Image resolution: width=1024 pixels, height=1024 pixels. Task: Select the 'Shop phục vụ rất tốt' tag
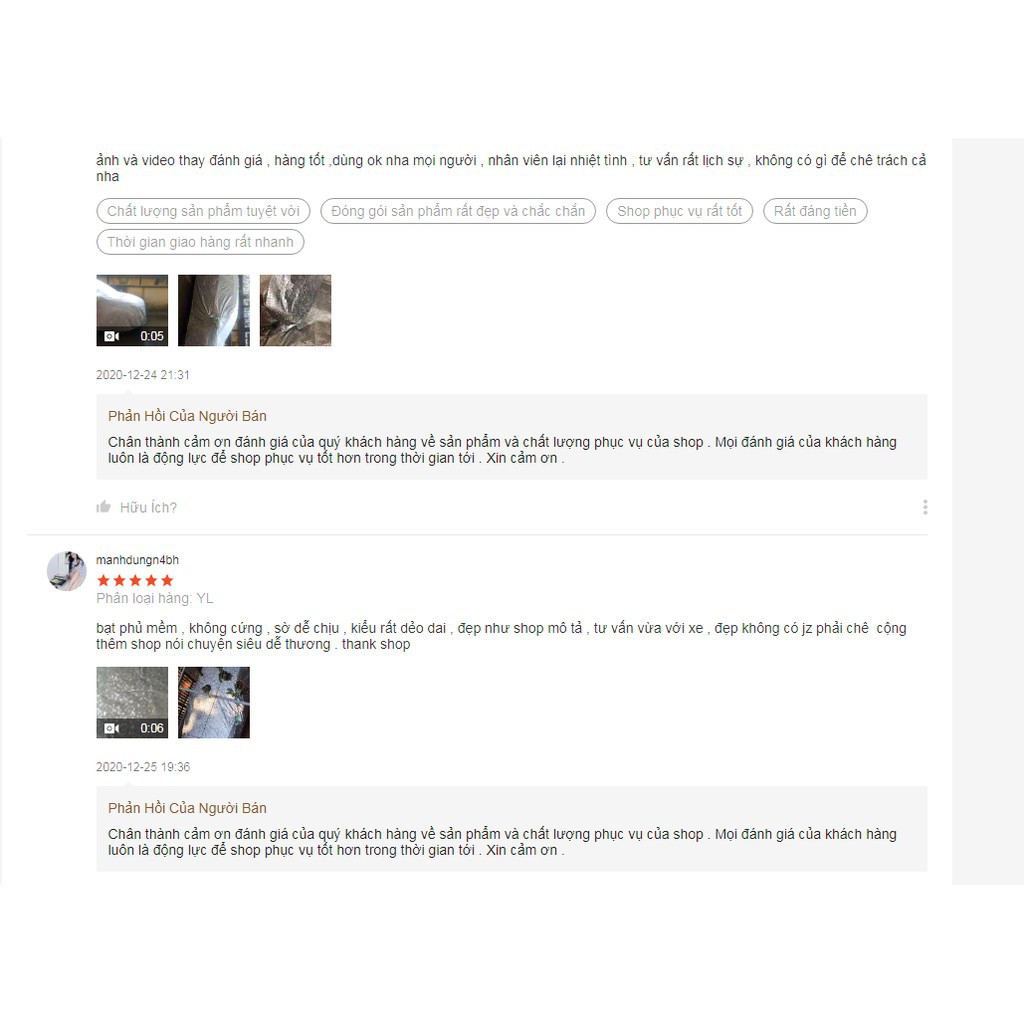(679, 211)
